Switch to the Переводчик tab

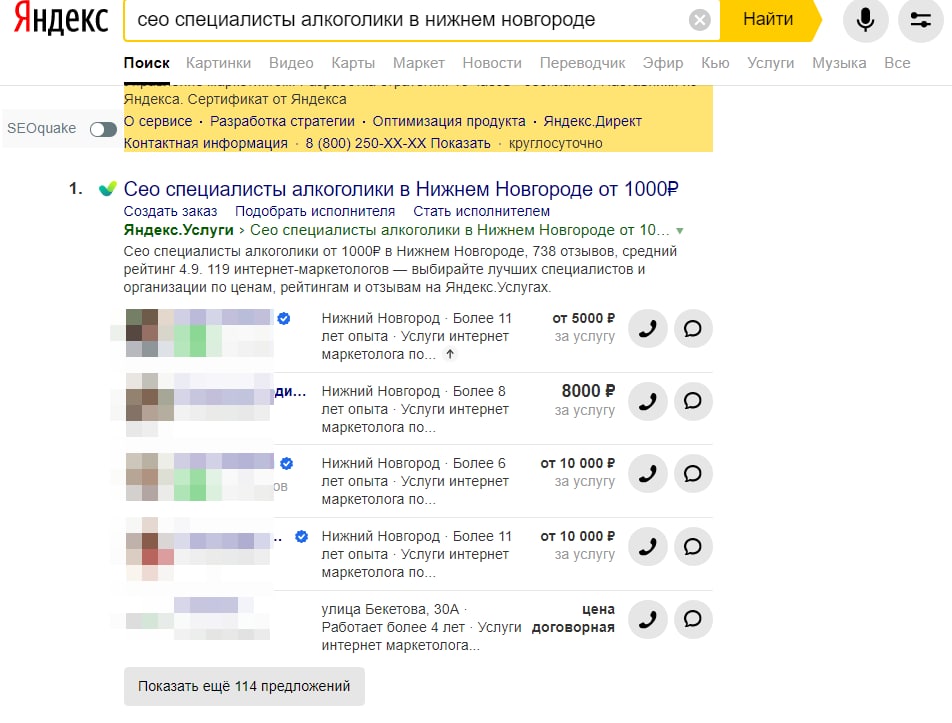pyautogui.click(x=582, y=63)
